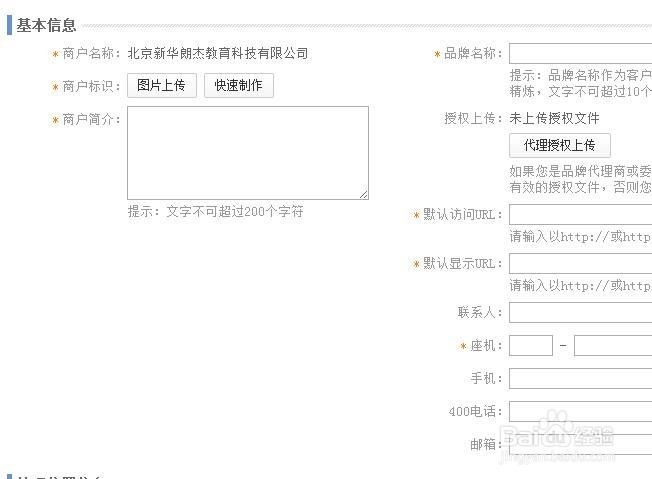Click the 手机 input field

click(580, 378)
